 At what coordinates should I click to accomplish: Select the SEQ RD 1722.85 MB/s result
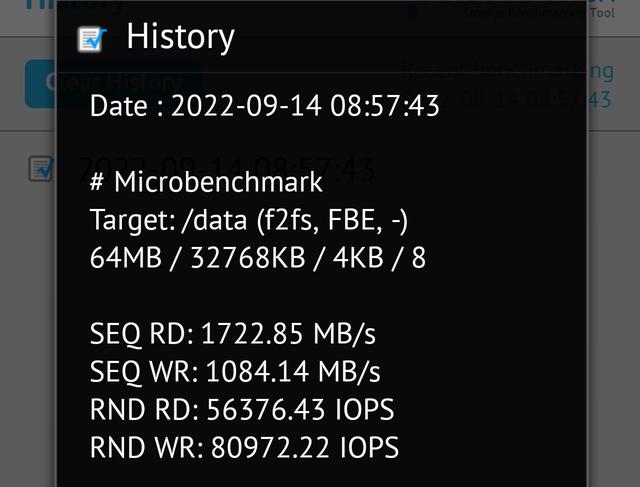235,334
